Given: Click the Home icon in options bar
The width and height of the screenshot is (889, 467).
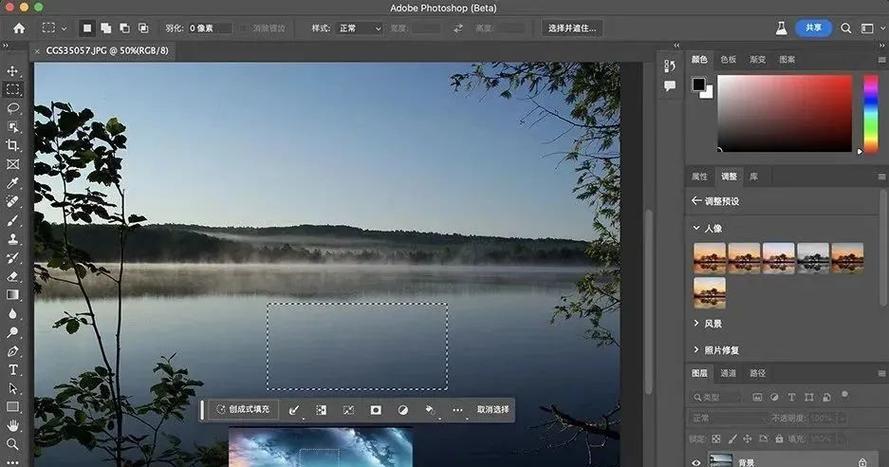Looking at the screenshot, I should [x=19, y=28].
